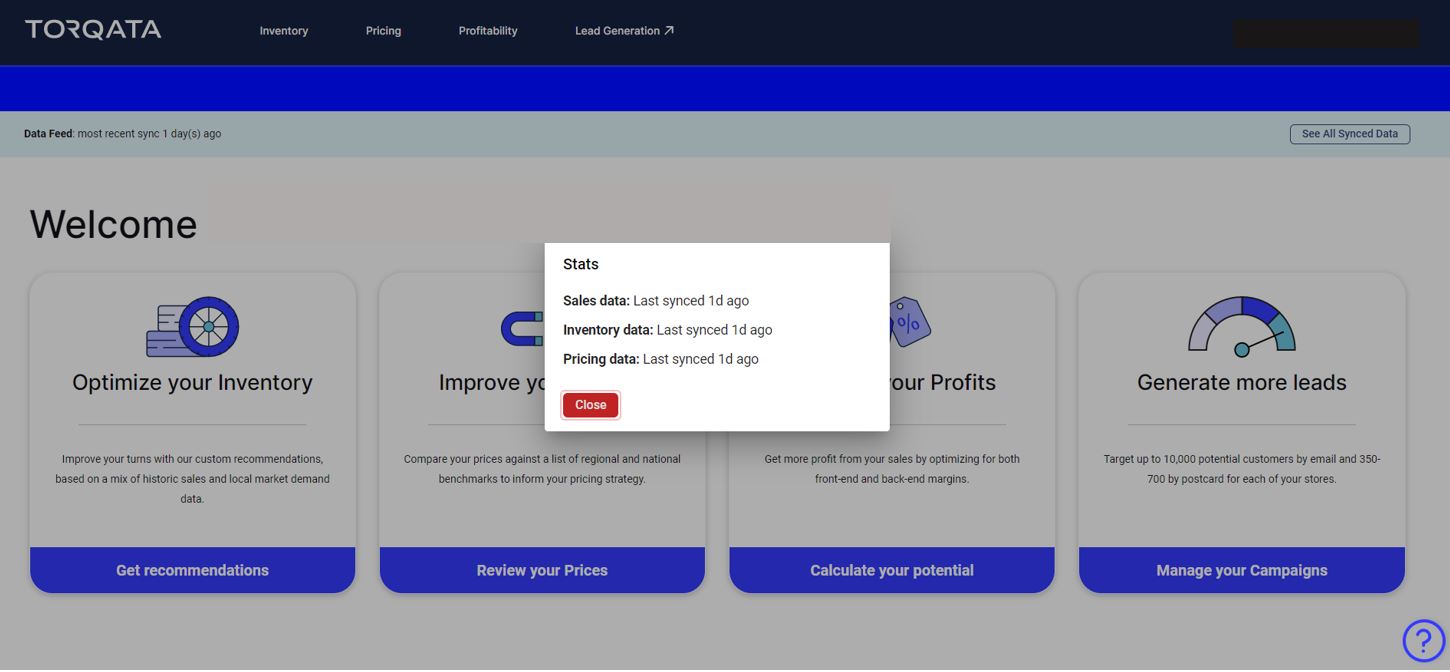
Task: Open the Pricing menu
Action: pyautogui.click(x=383, y=31)
